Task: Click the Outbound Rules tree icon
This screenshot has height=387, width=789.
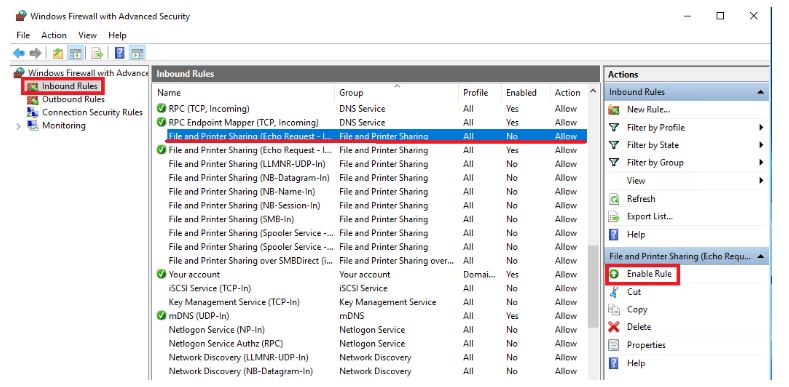Action: coord(33,100)
